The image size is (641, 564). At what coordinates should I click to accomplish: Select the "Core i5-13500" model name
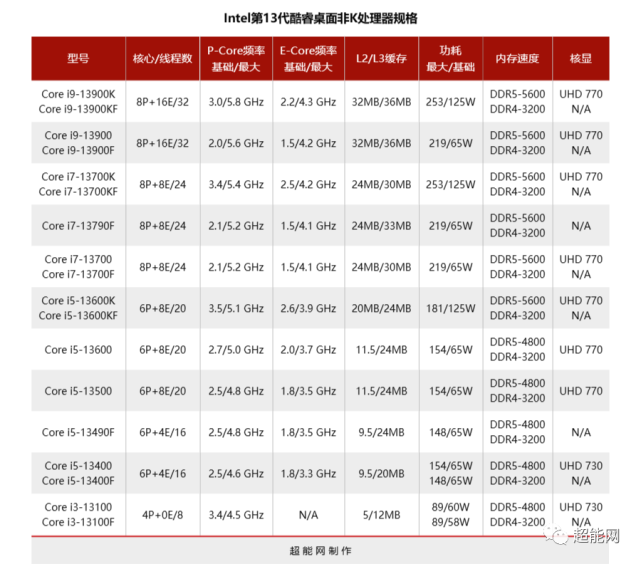(78, 391)
